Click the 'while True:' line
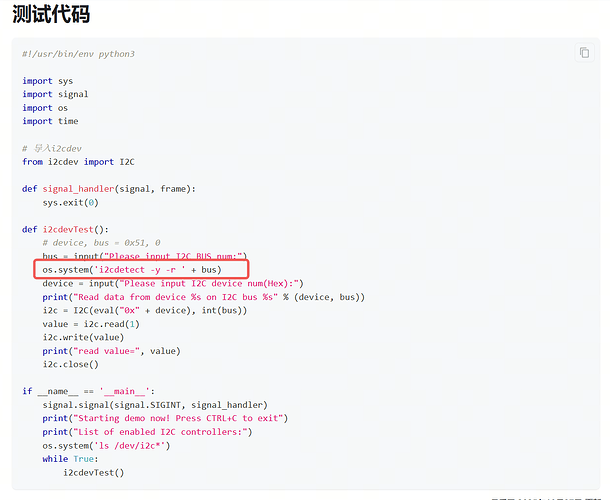This screenshot has height=500, width=610. coord(69,459)
